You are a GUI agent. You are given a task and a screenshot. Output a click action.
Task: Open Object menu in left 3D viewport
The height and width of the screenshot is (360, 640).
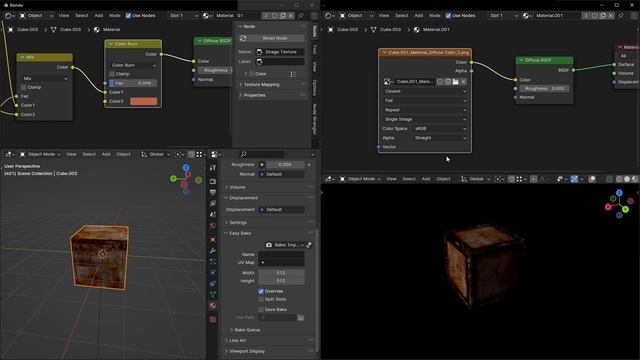click(123, 154)
